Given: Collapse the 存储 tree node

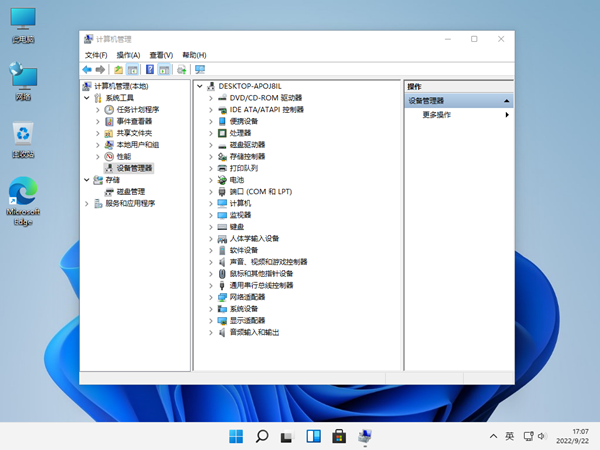Looking at the screenshot, I should tap(87, 180).
